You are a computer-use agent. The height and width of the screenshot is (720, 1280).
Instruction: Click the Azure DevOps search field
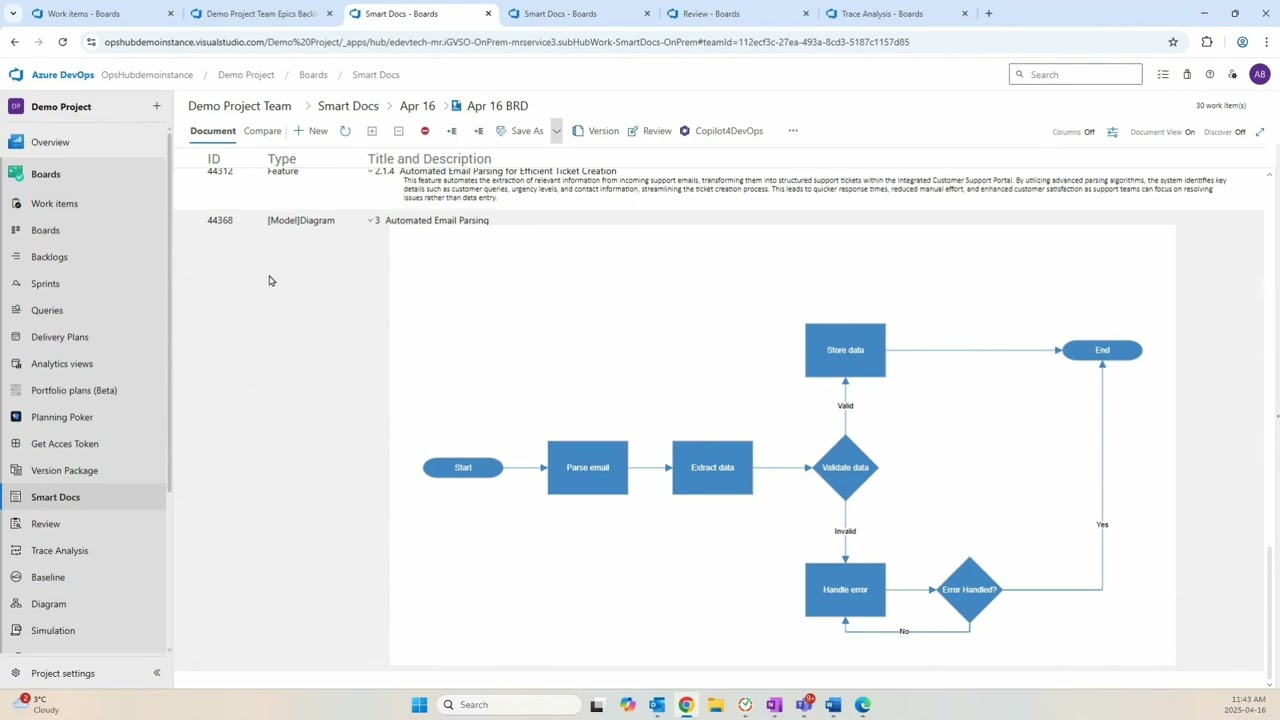click(1076, 75)
